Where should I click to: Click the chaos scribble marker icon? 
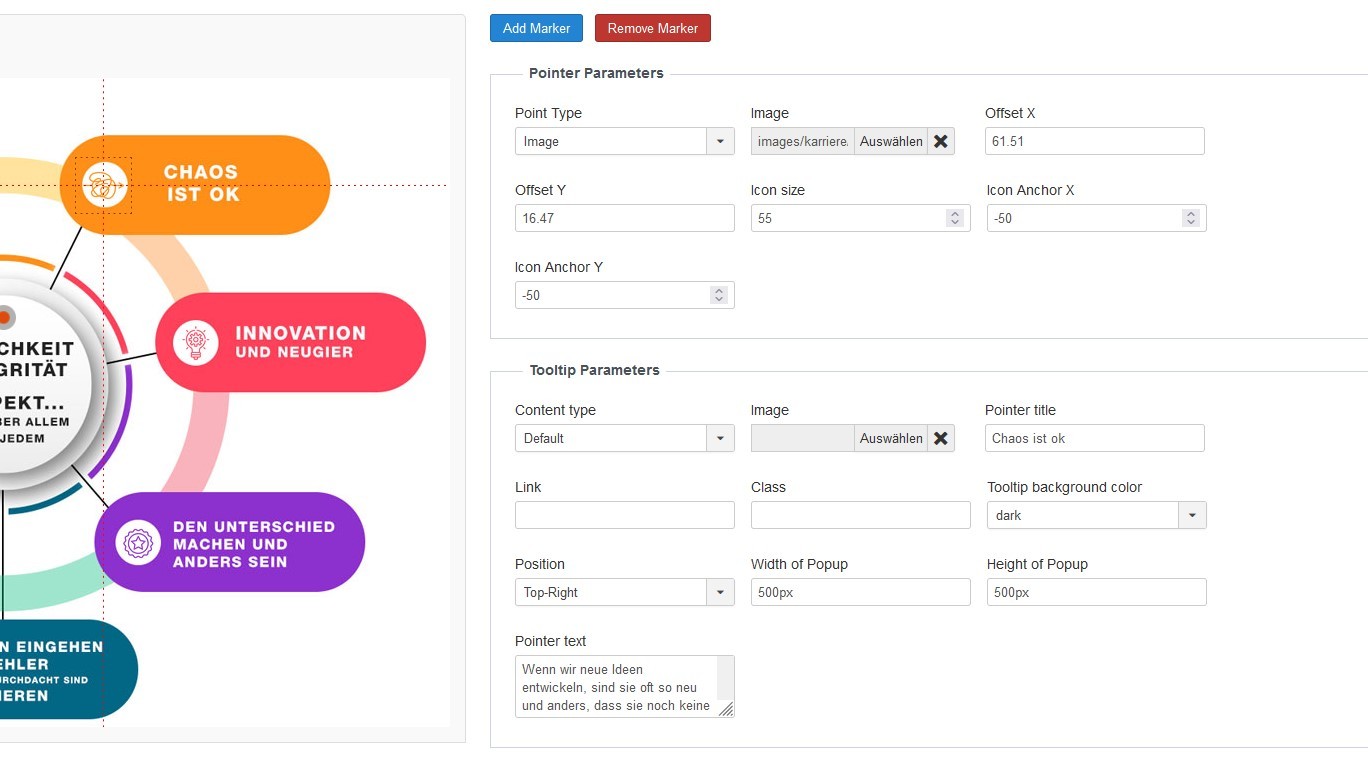[x=104, y=185]
